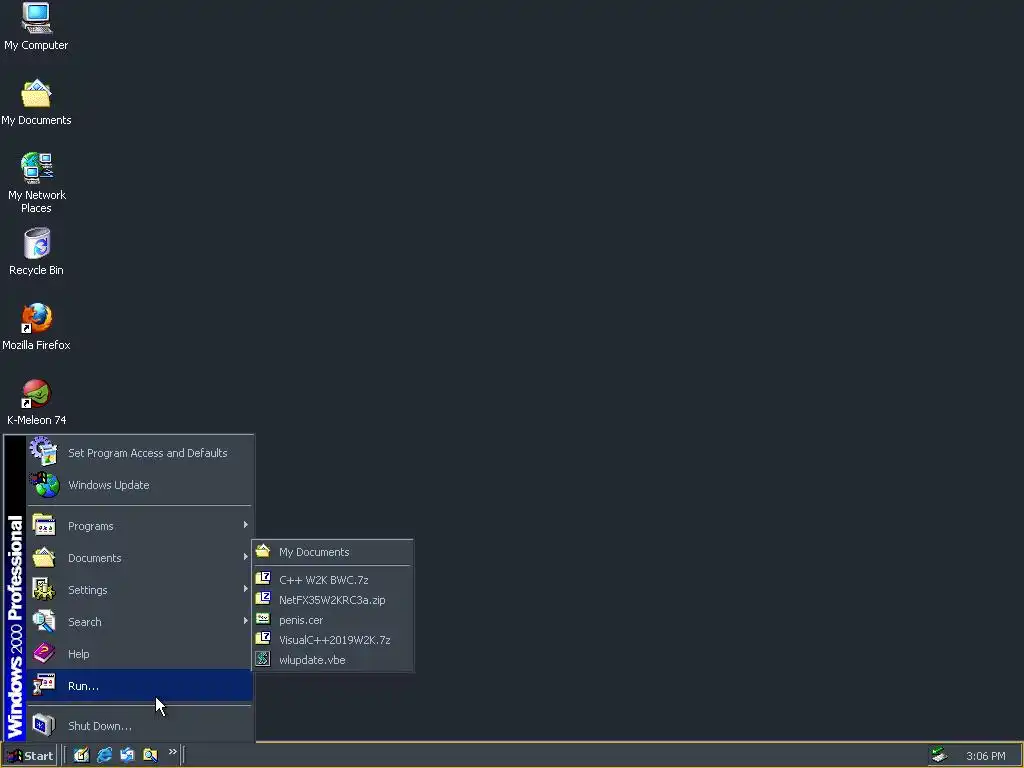This screenshot has height=768, width=1024.
Task: Open the My Computer desktop icon
Action: (x=36, y=27)
